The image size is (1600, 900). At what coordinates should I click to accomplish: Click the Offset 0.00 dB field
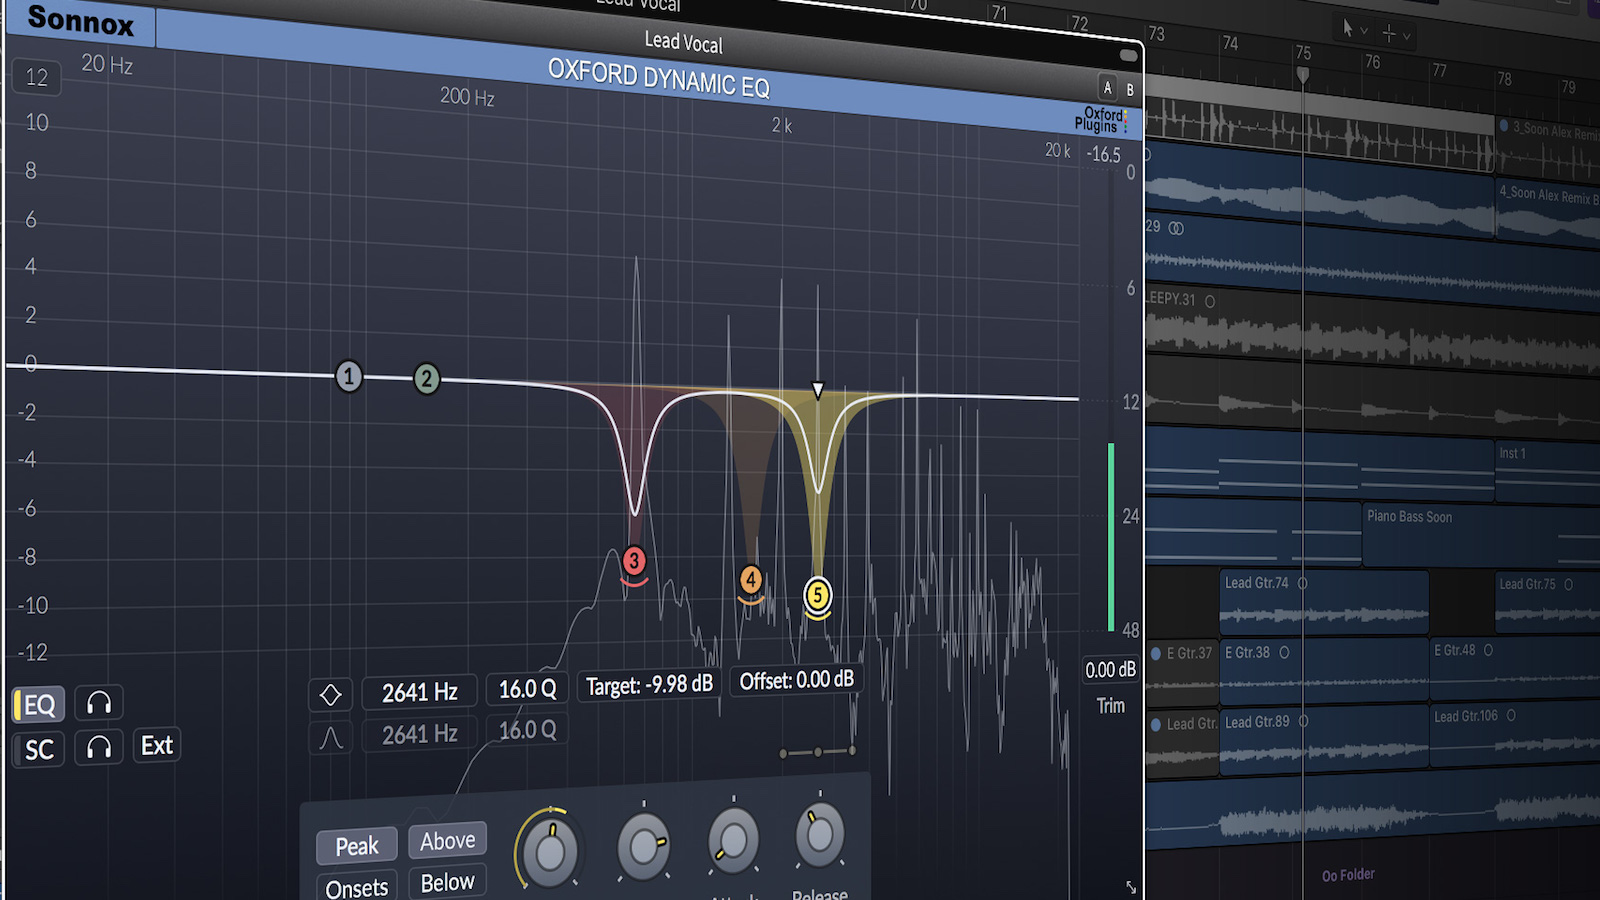tap(796, 680)
